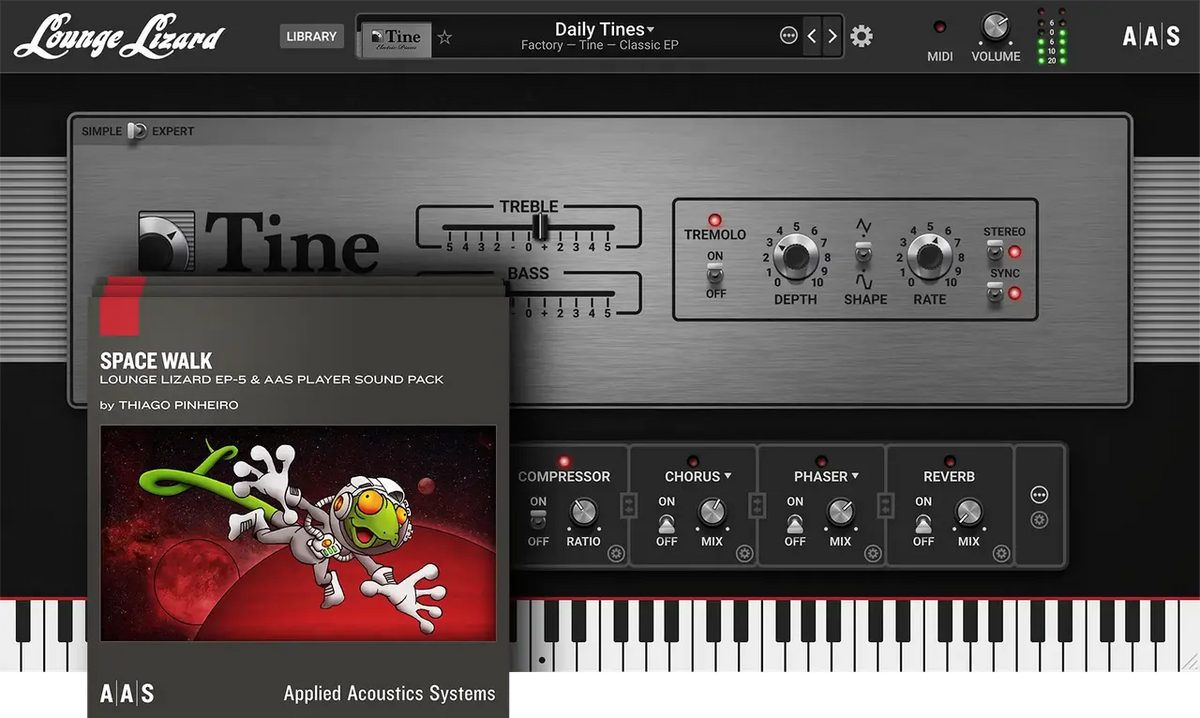Open the Chorus effect settings gear
This screenshot has width=1200, height=718.
(x=744, y=552)
